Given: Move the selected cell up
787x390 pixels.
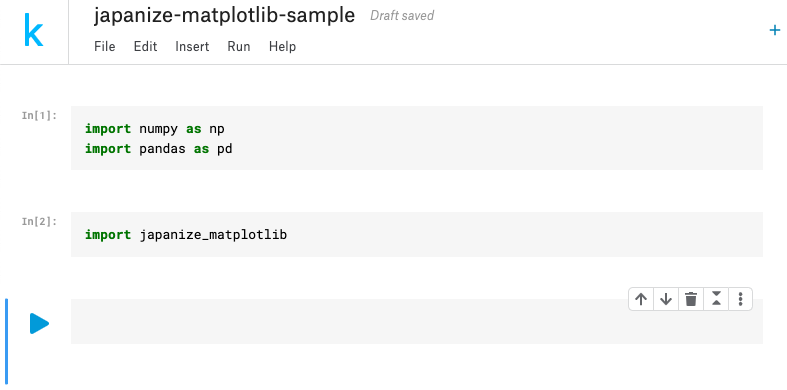Looking at the screenshot, I should (640, 299).
